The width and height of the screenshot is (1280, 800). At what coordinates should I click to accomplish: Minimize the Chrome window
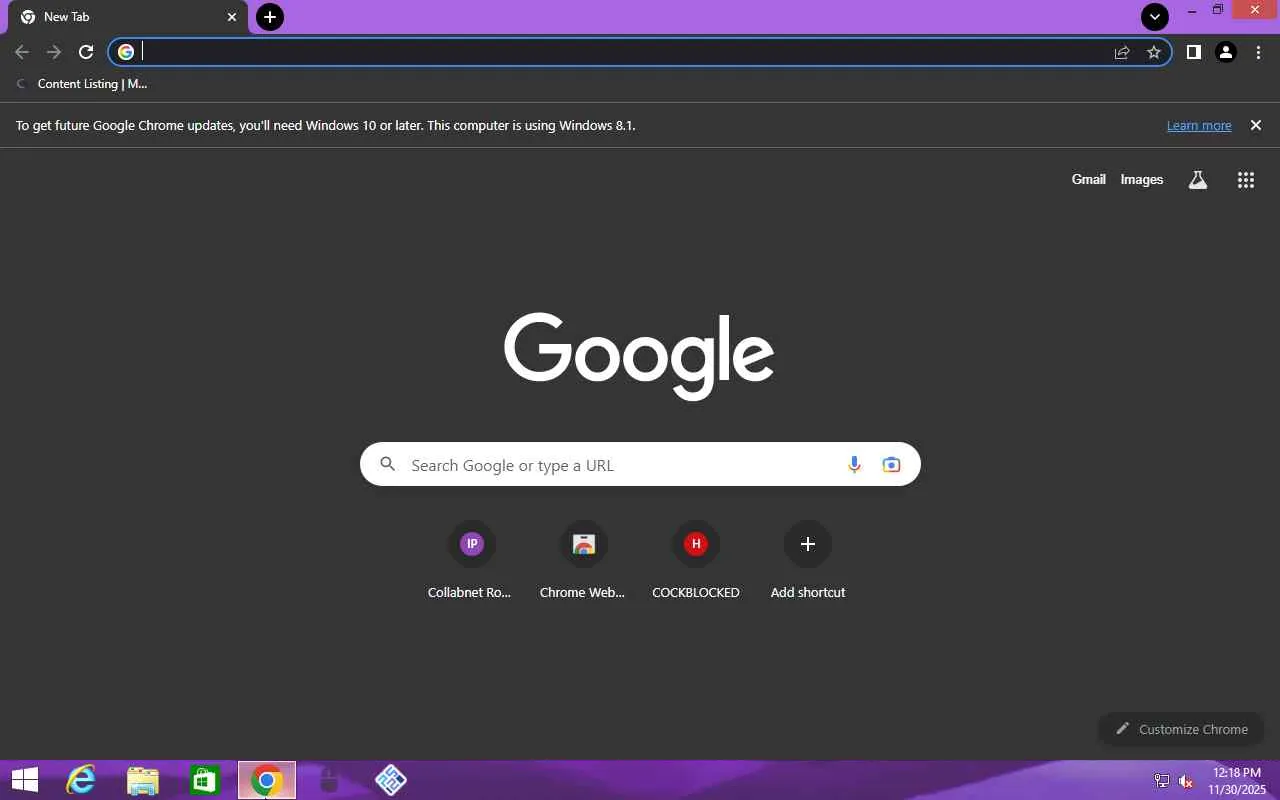click(1191, 11)
